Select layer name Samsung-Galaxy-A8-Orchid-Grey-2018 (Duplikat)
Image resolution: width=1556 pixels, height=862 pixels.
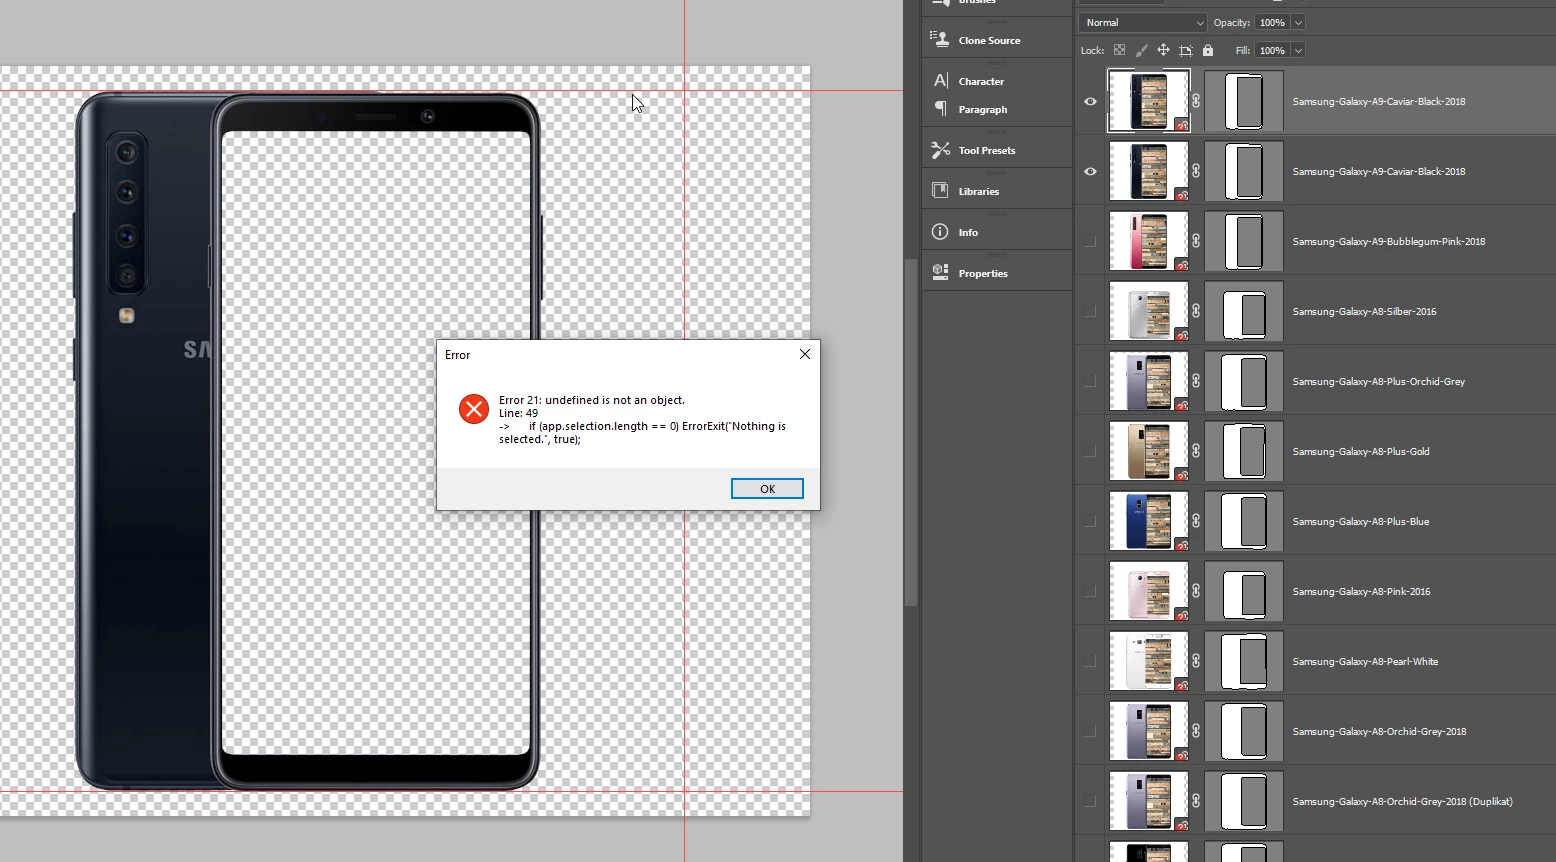tap(1402, 801)
